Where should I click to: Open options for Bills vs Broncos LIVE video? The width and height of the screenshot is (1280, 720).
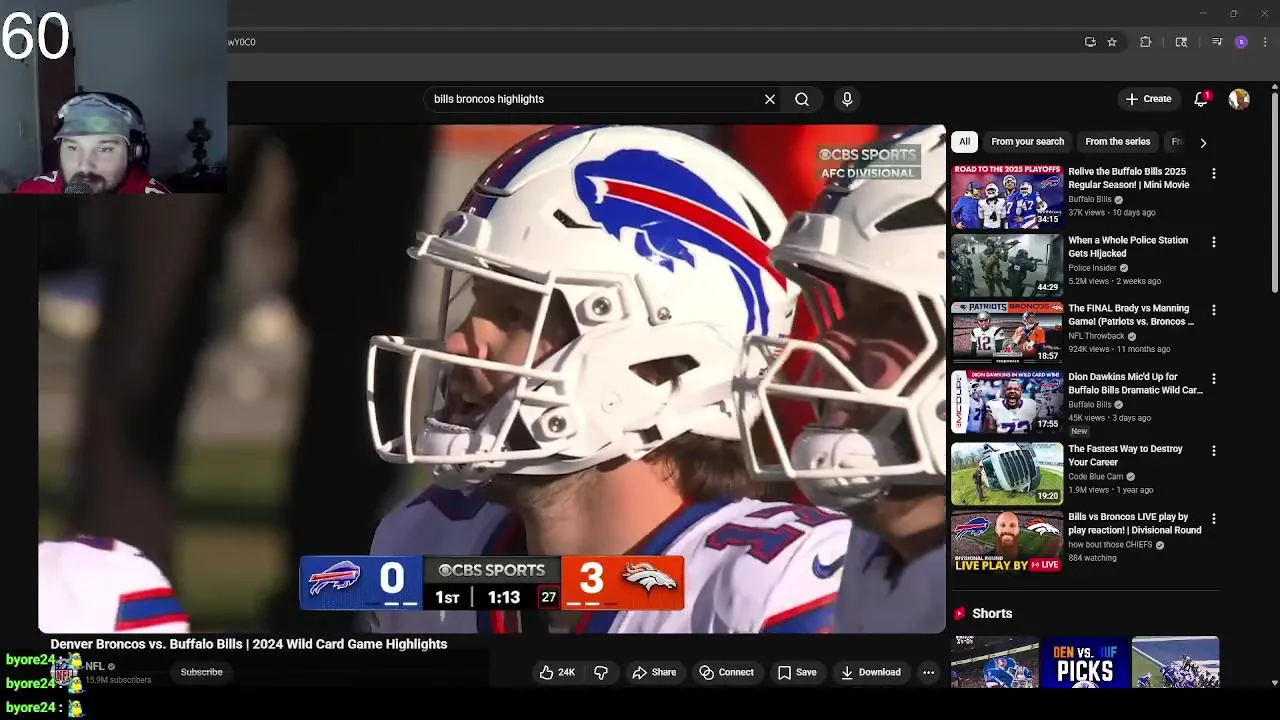(1214, 519)
